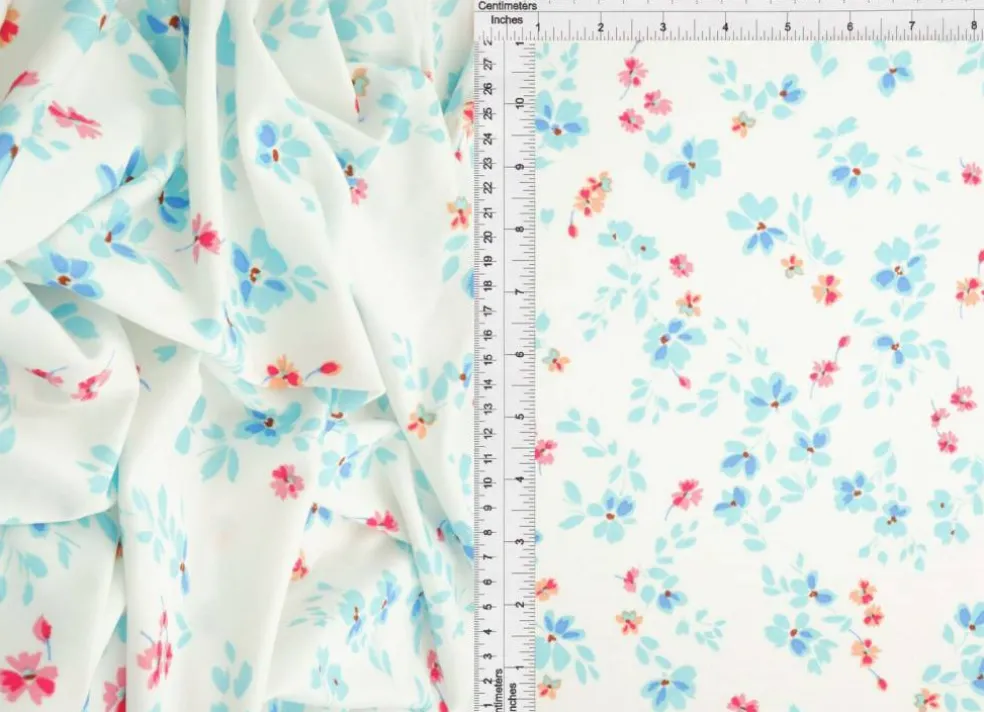Click the "Centimeters" label above the ruler
This screenshot has height=712, width=984.
tap(507, 6)
